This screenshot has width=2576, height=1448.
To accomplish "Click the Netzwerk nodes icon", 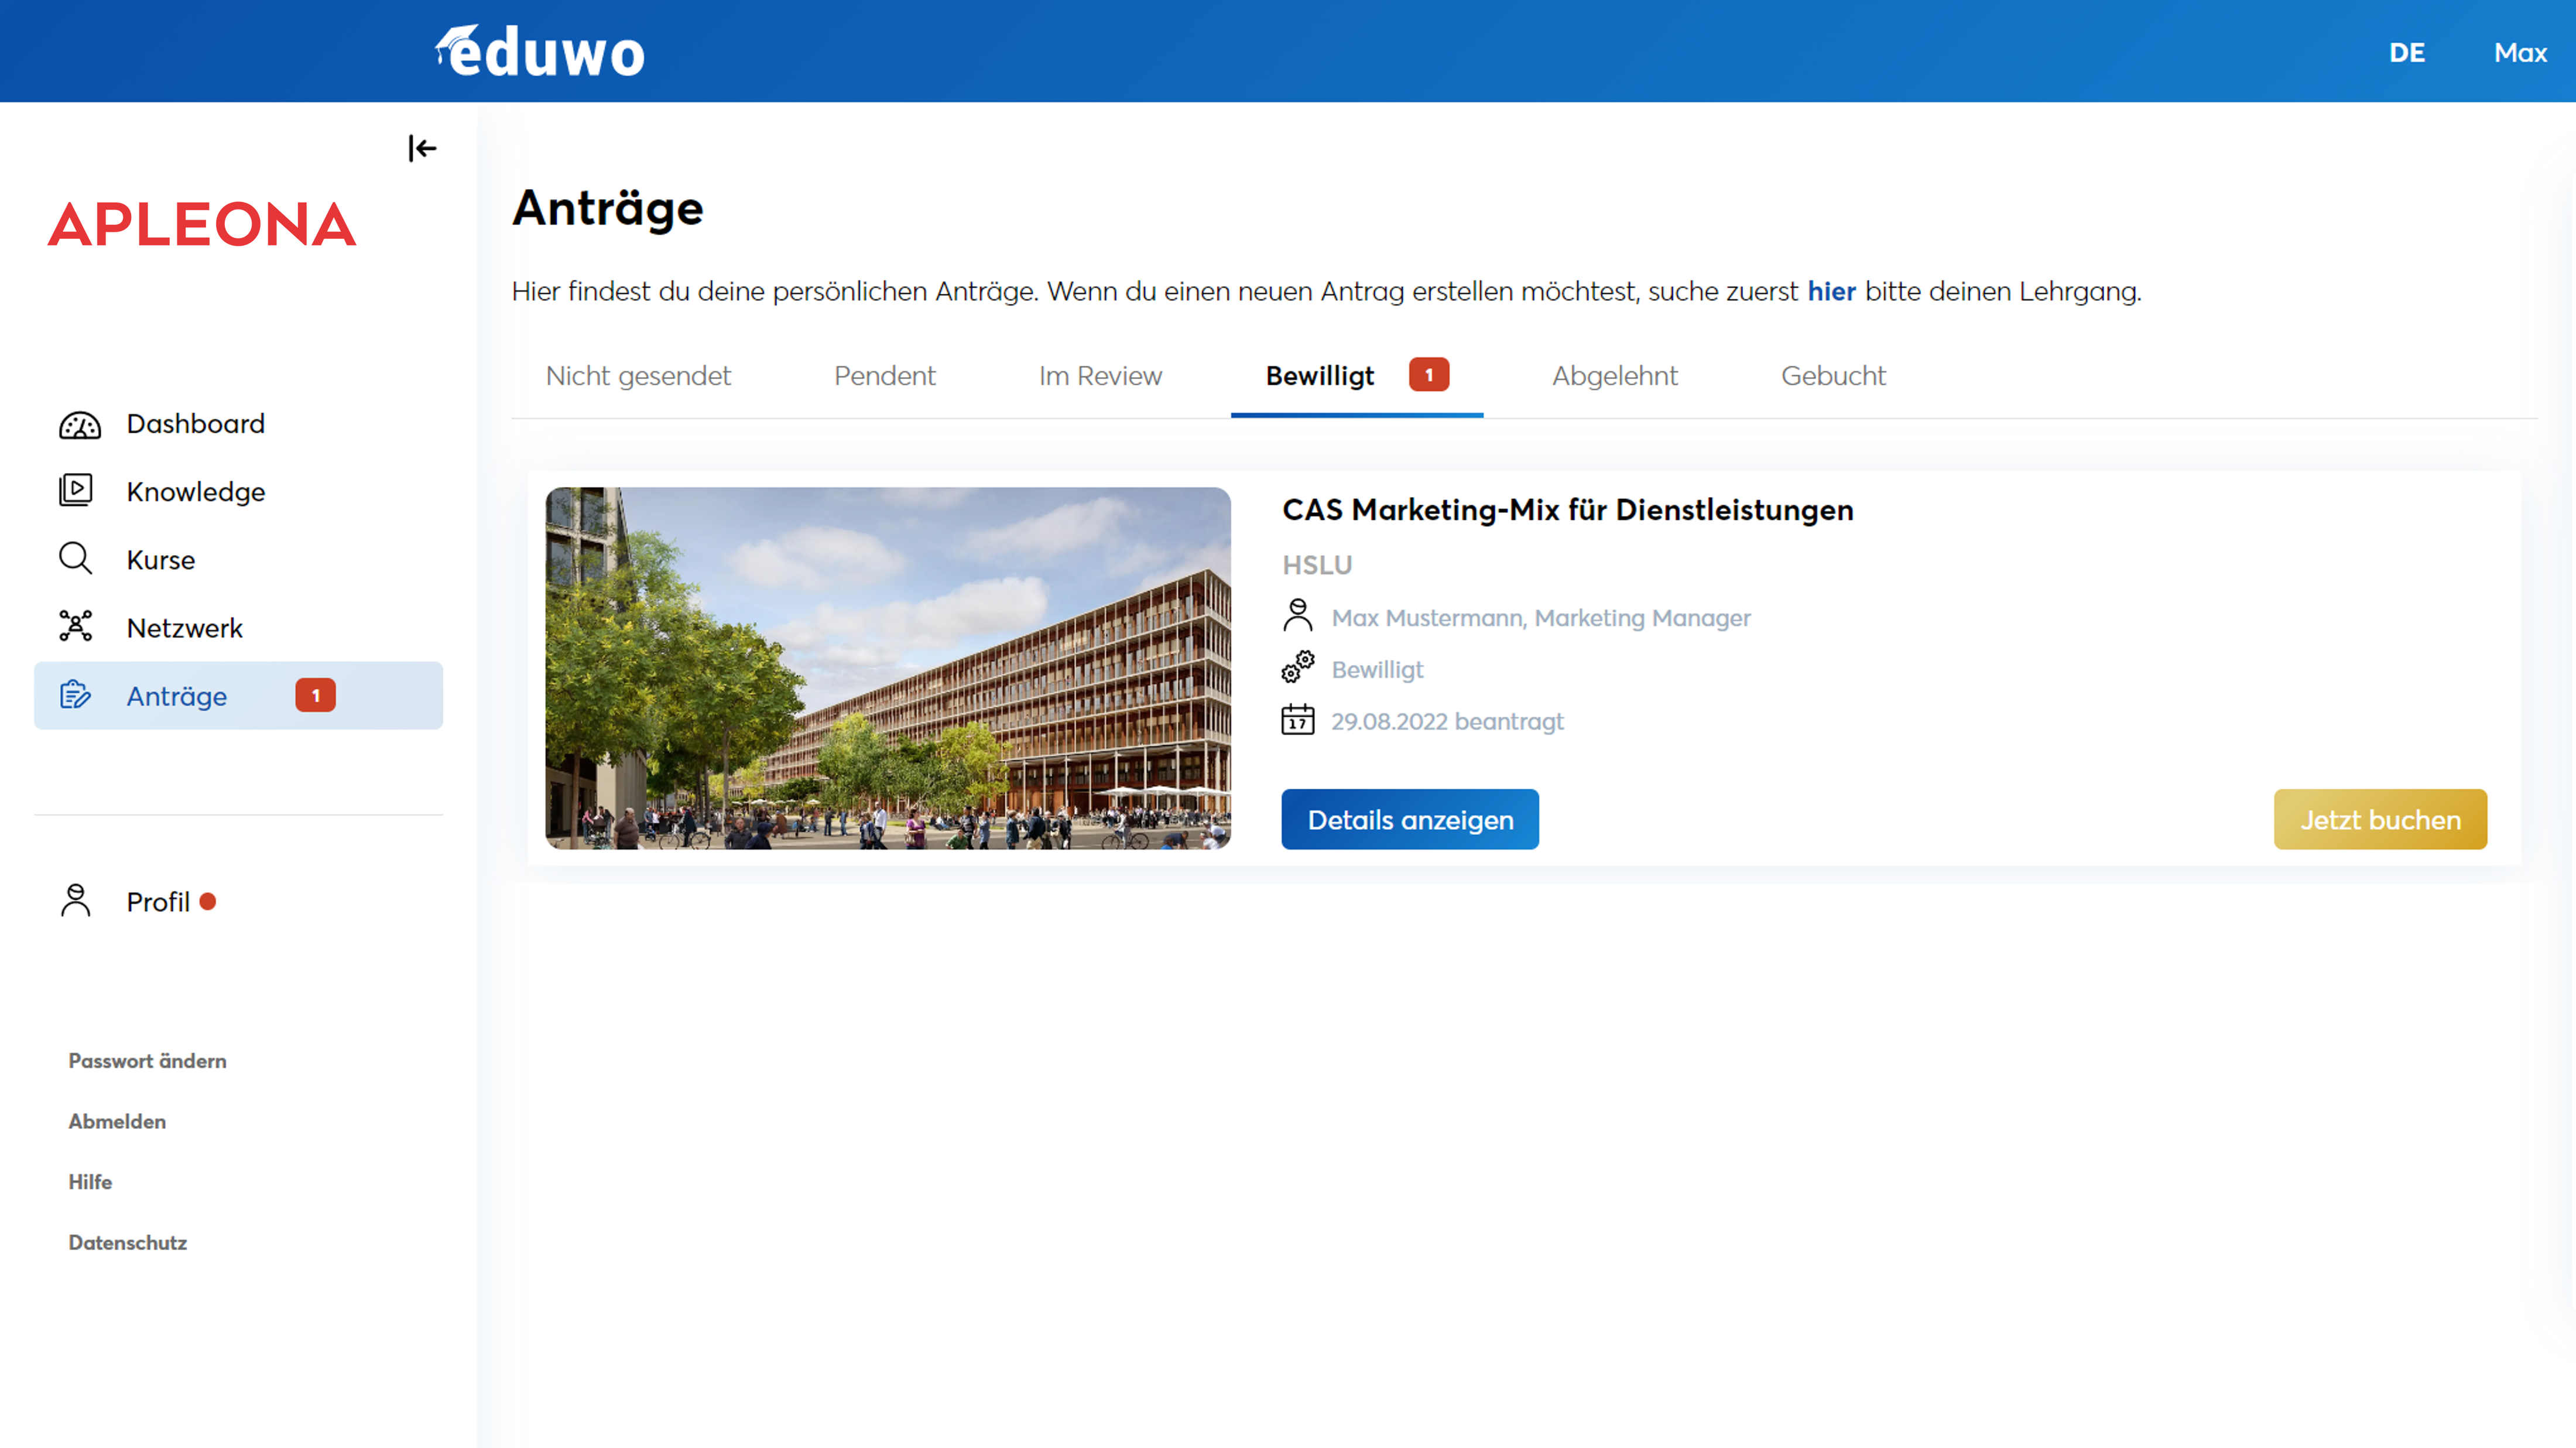I will point(76,627).
